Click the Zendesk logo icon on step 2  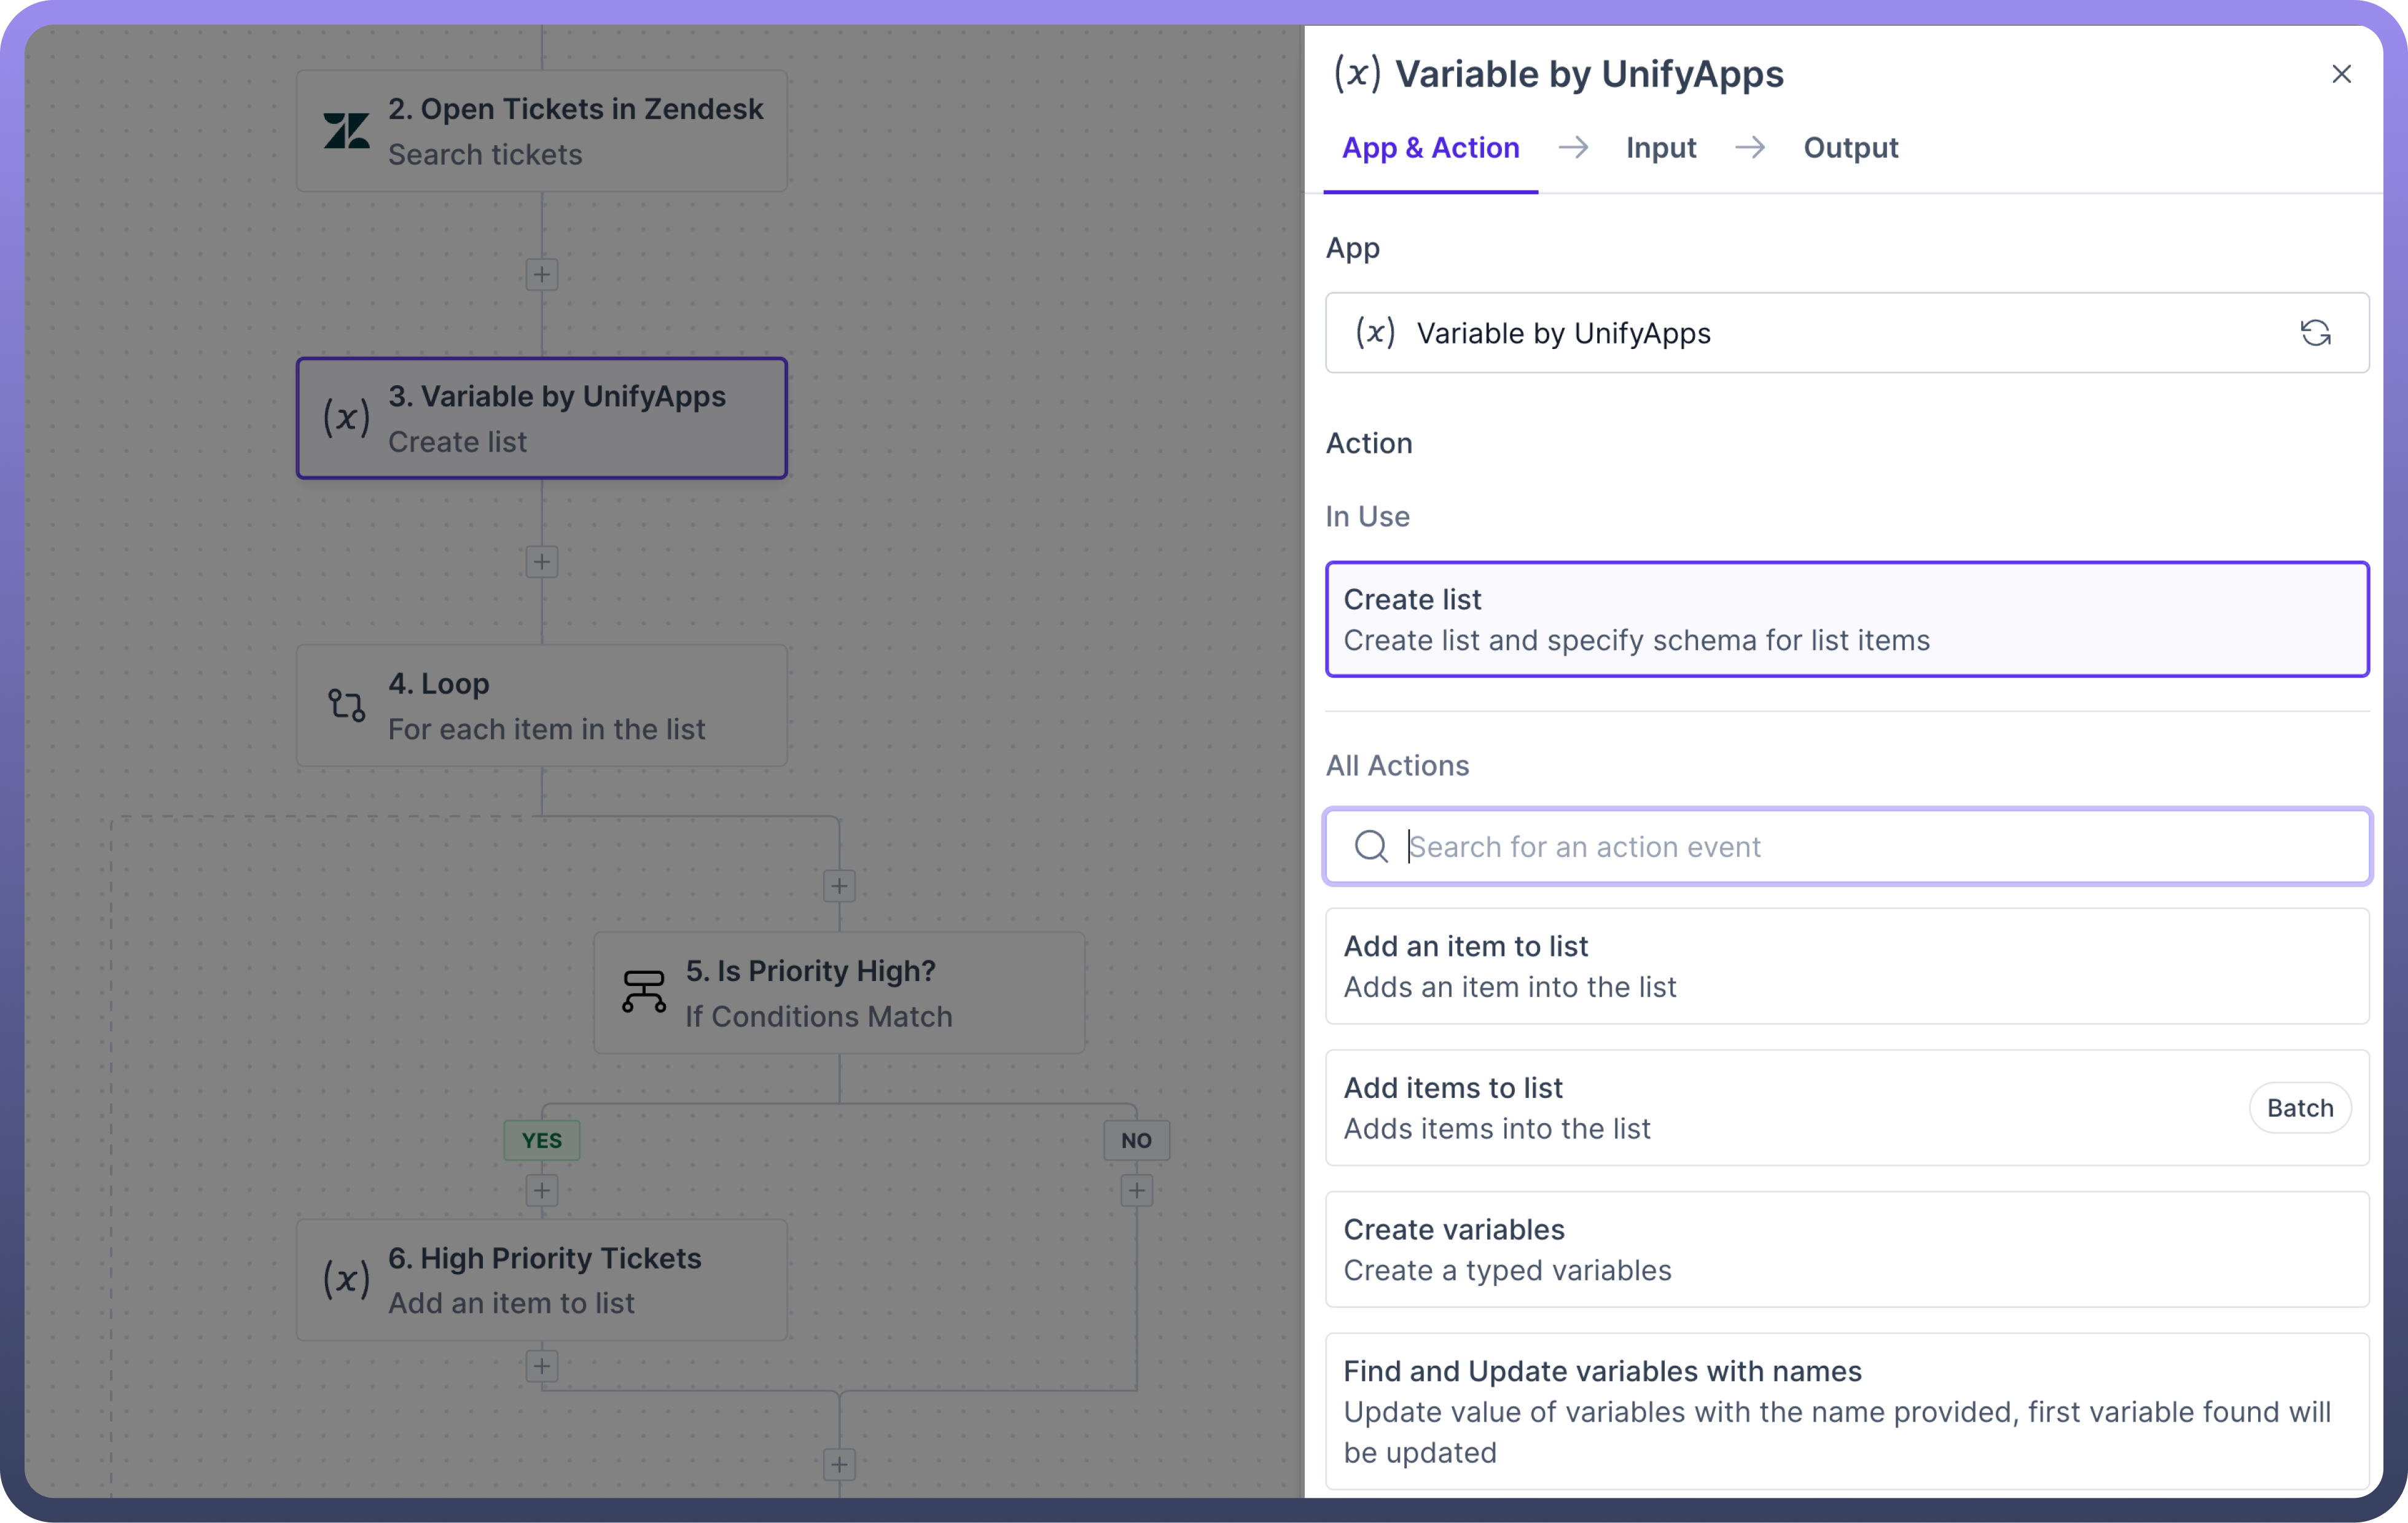346,131
